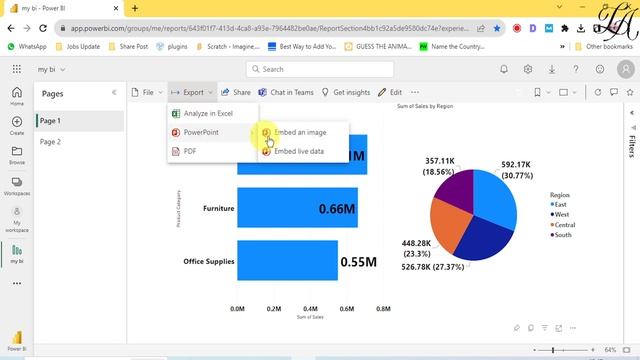640x360 pixels.
Task: Choose Analyze in Excel
Action: click(213, 113)
